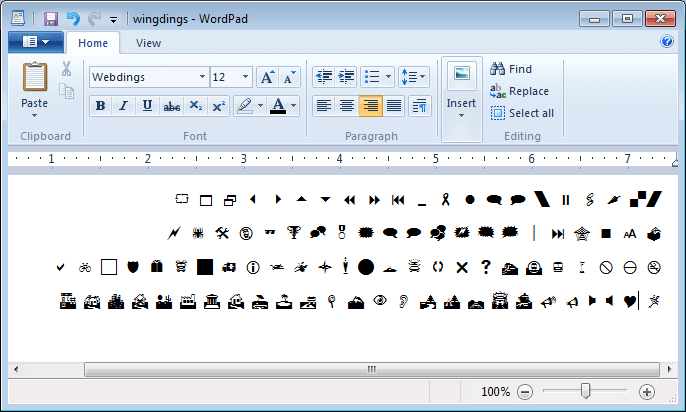Open the blue WordPad file menu

click(x=35, y=42)
